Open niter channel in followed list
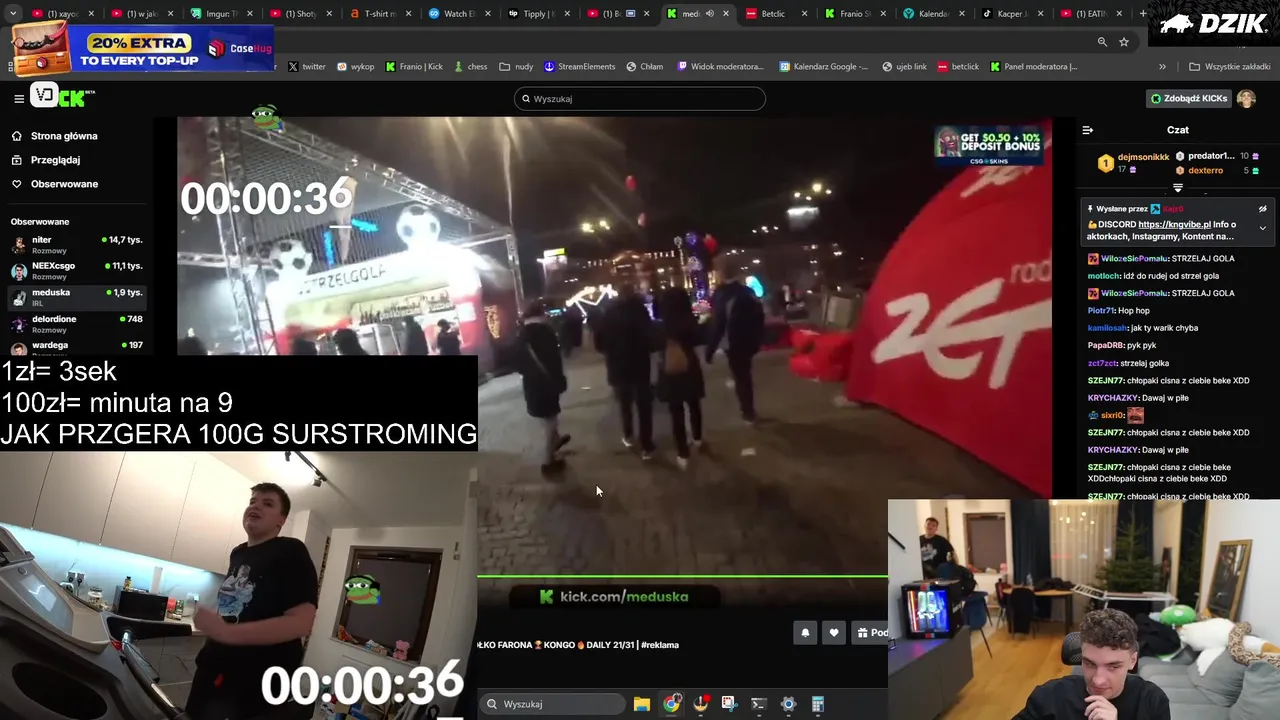The height and width of the screenshot is (720, 1280). (76, 245)
